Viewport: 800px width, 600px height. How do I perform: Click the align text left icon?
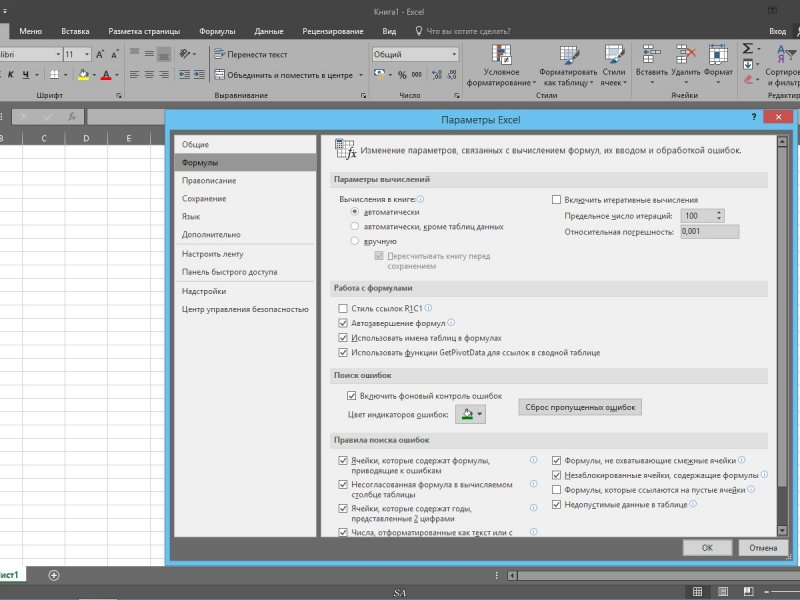[x=134, y=74]
